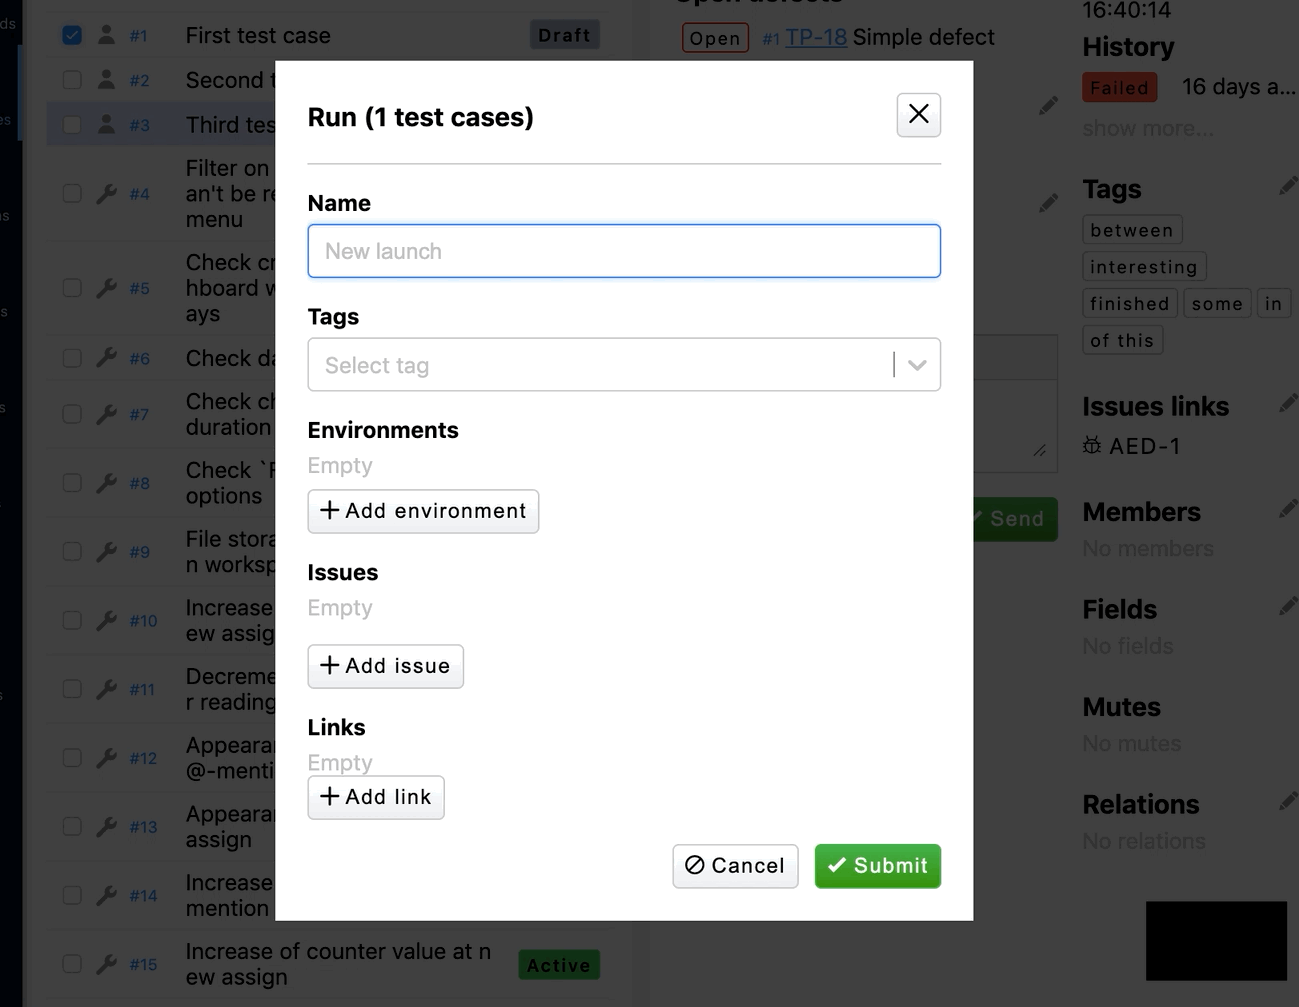Click the Members edit pencil icon
The width and height of the screenshot is (1299, 1007).
point(1288,510)
